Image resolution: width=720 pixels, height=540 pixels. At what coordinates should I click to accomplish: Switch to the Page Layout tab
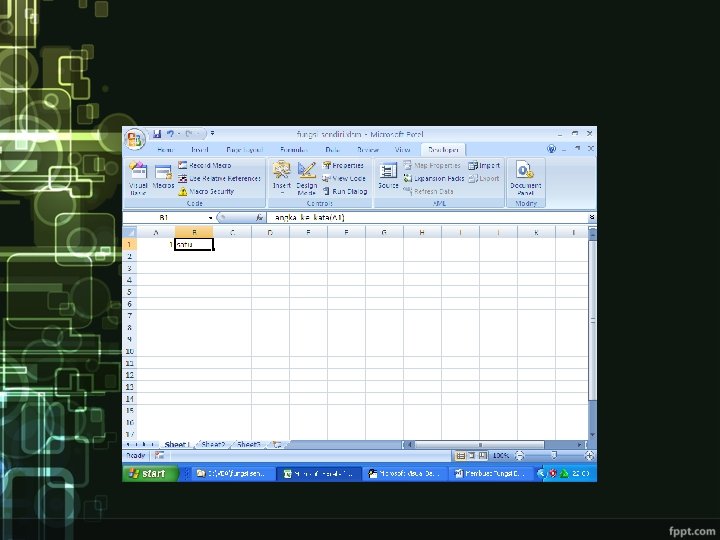pyautogui.click(x=244, y=150)
